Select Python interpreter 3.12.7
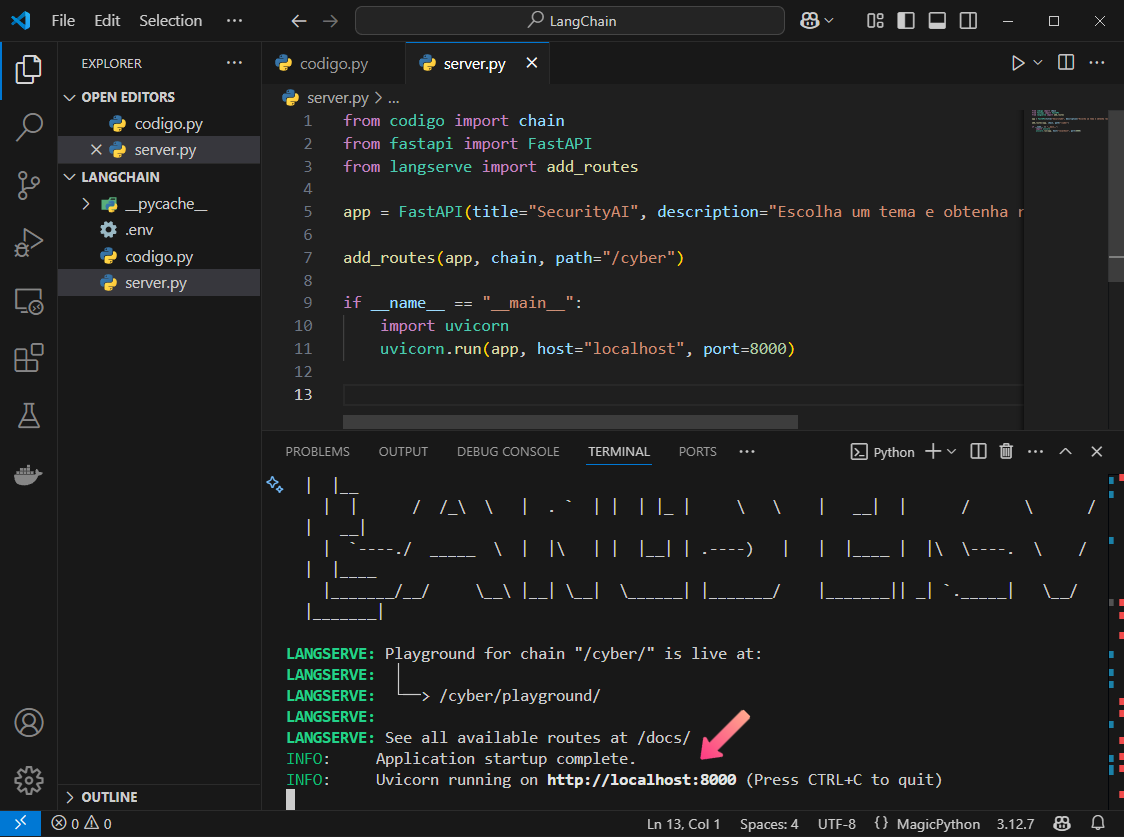 [1015, 824]
